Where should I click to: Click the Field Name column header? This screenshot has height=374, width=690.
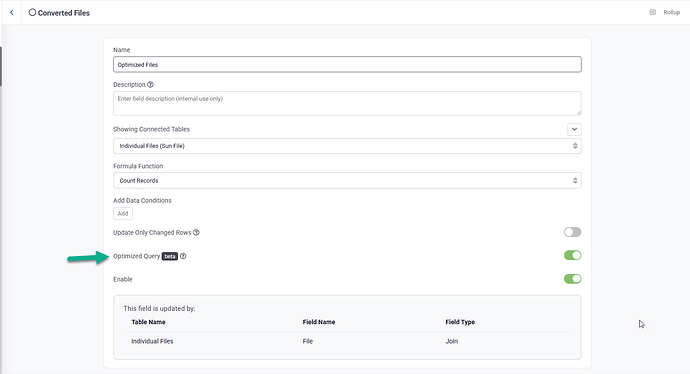pos(319,322)
